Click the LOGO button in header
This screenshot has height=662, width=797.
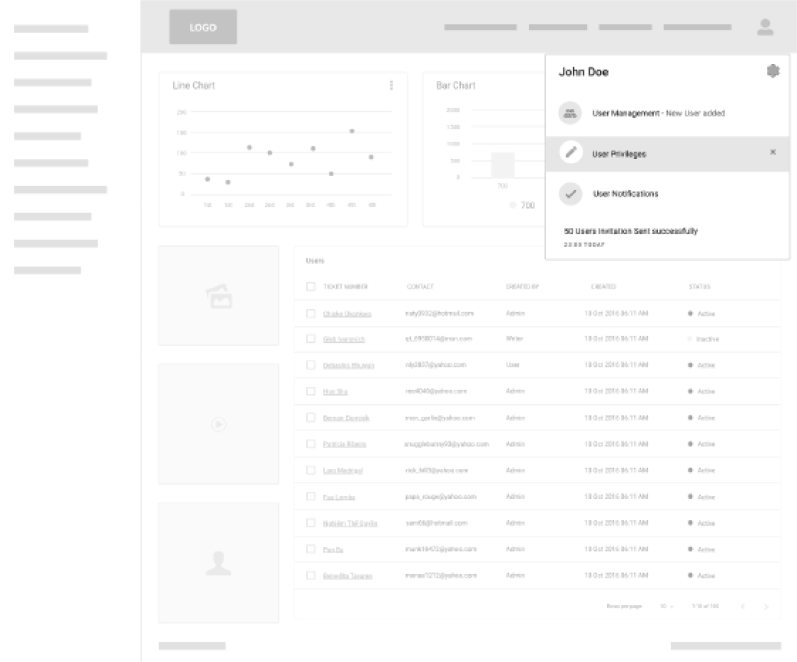pos(203,27)
